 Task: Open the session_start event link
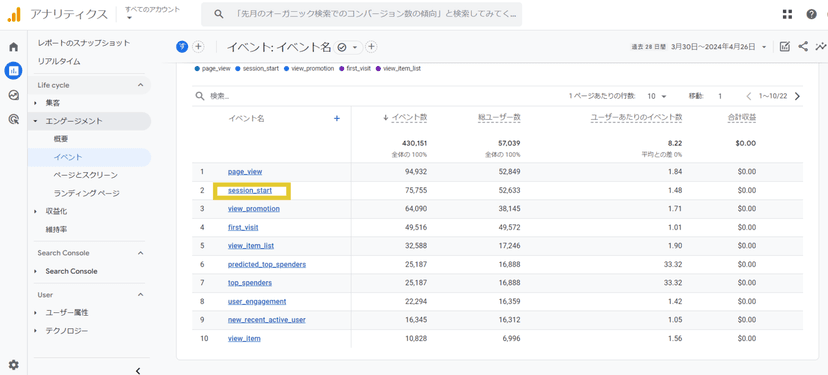click(250, 190)
